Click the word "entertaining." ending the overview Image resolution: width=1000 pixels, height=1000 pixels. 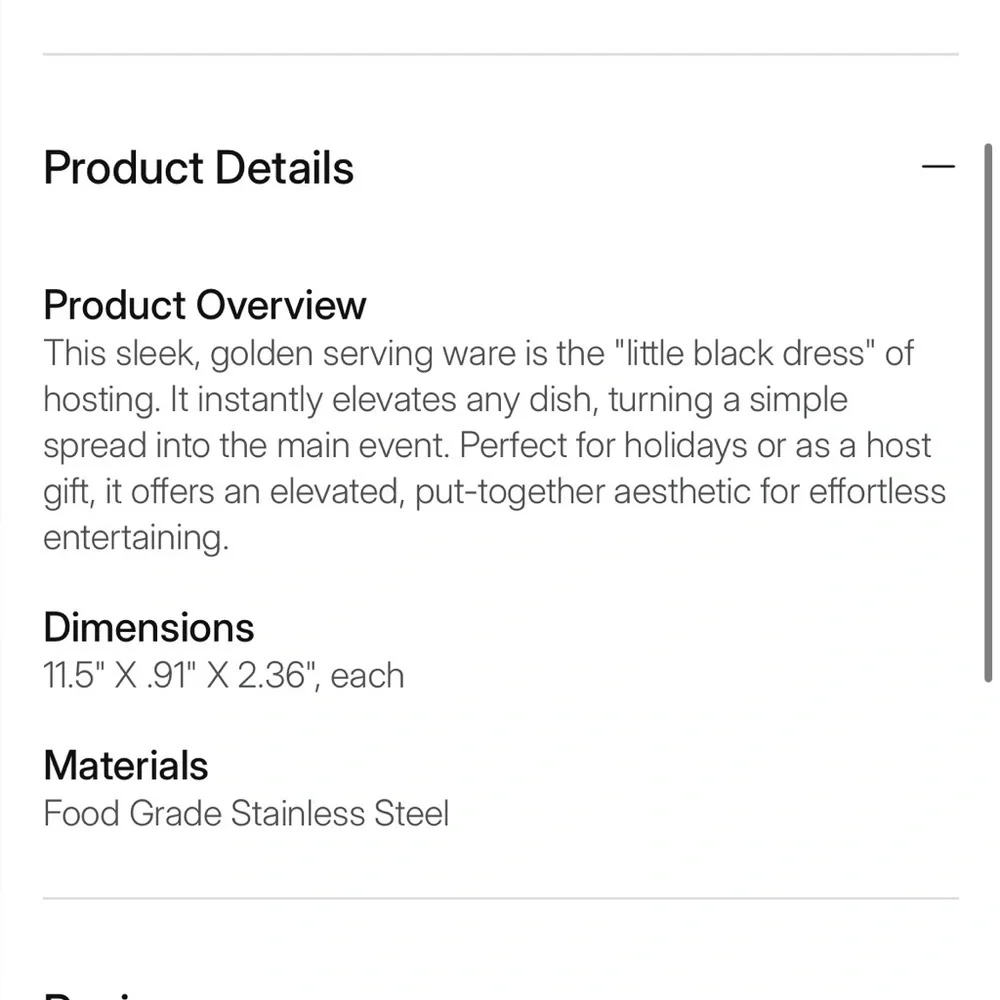[136, 538]
